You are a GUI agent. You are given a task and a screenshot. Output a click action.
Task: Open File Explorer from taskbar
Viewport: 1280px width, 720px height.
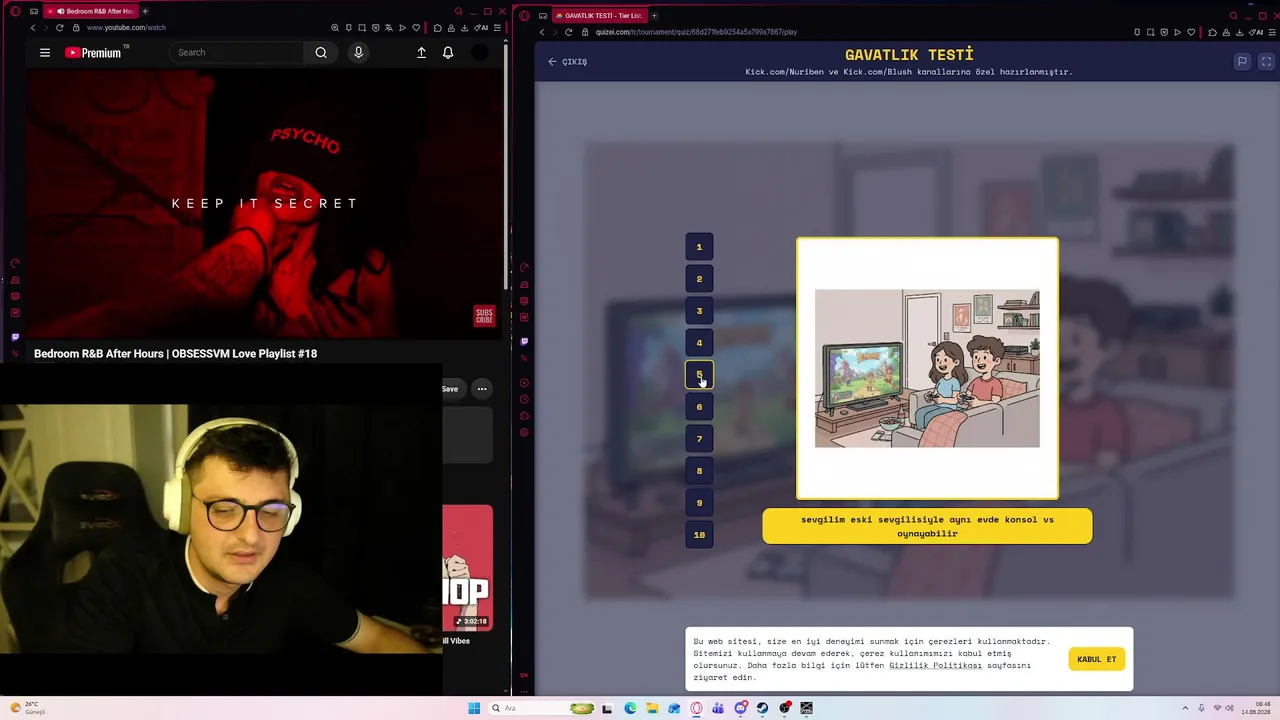pos(652,709)
